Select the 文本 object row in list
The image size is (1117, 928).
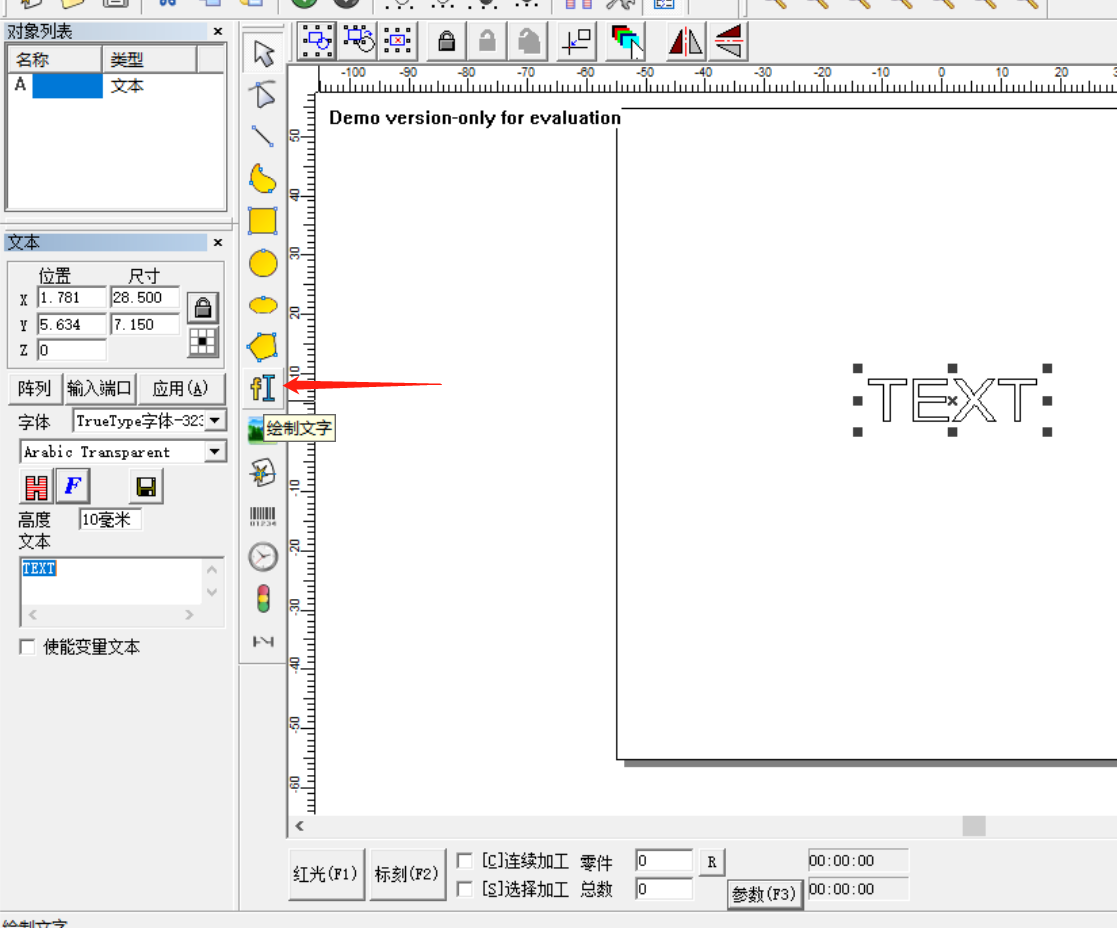click(117, 85)
